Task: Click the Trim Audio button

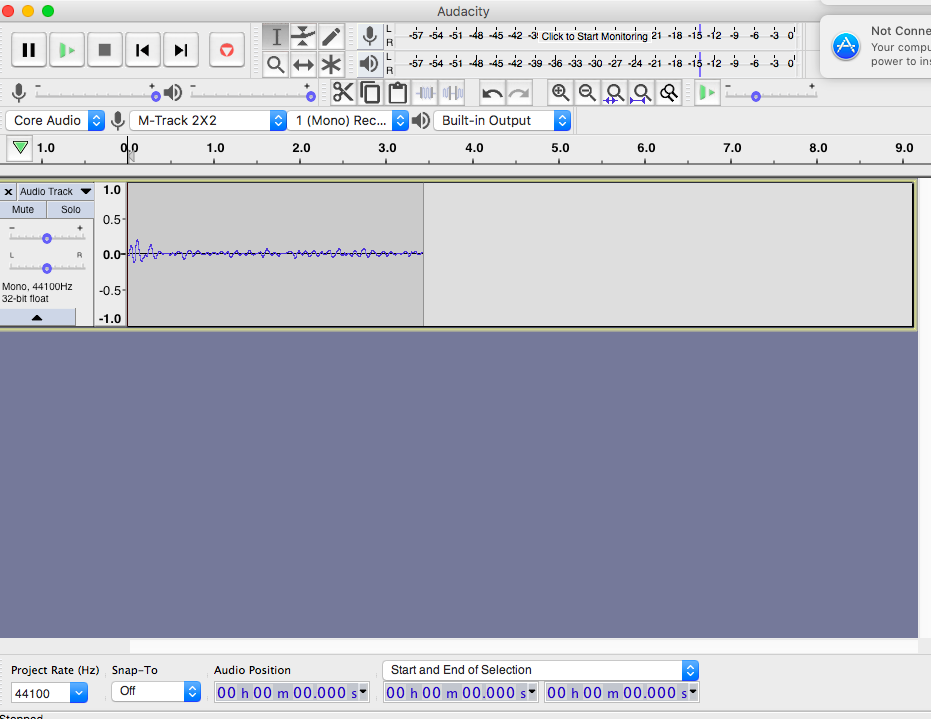Action: 425,93
